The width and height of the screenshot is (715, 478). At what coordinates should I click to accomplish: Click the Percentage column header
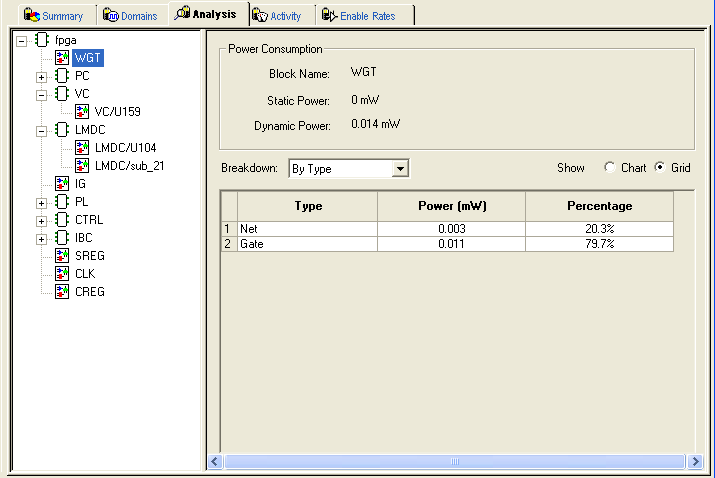tap(598, 206)
